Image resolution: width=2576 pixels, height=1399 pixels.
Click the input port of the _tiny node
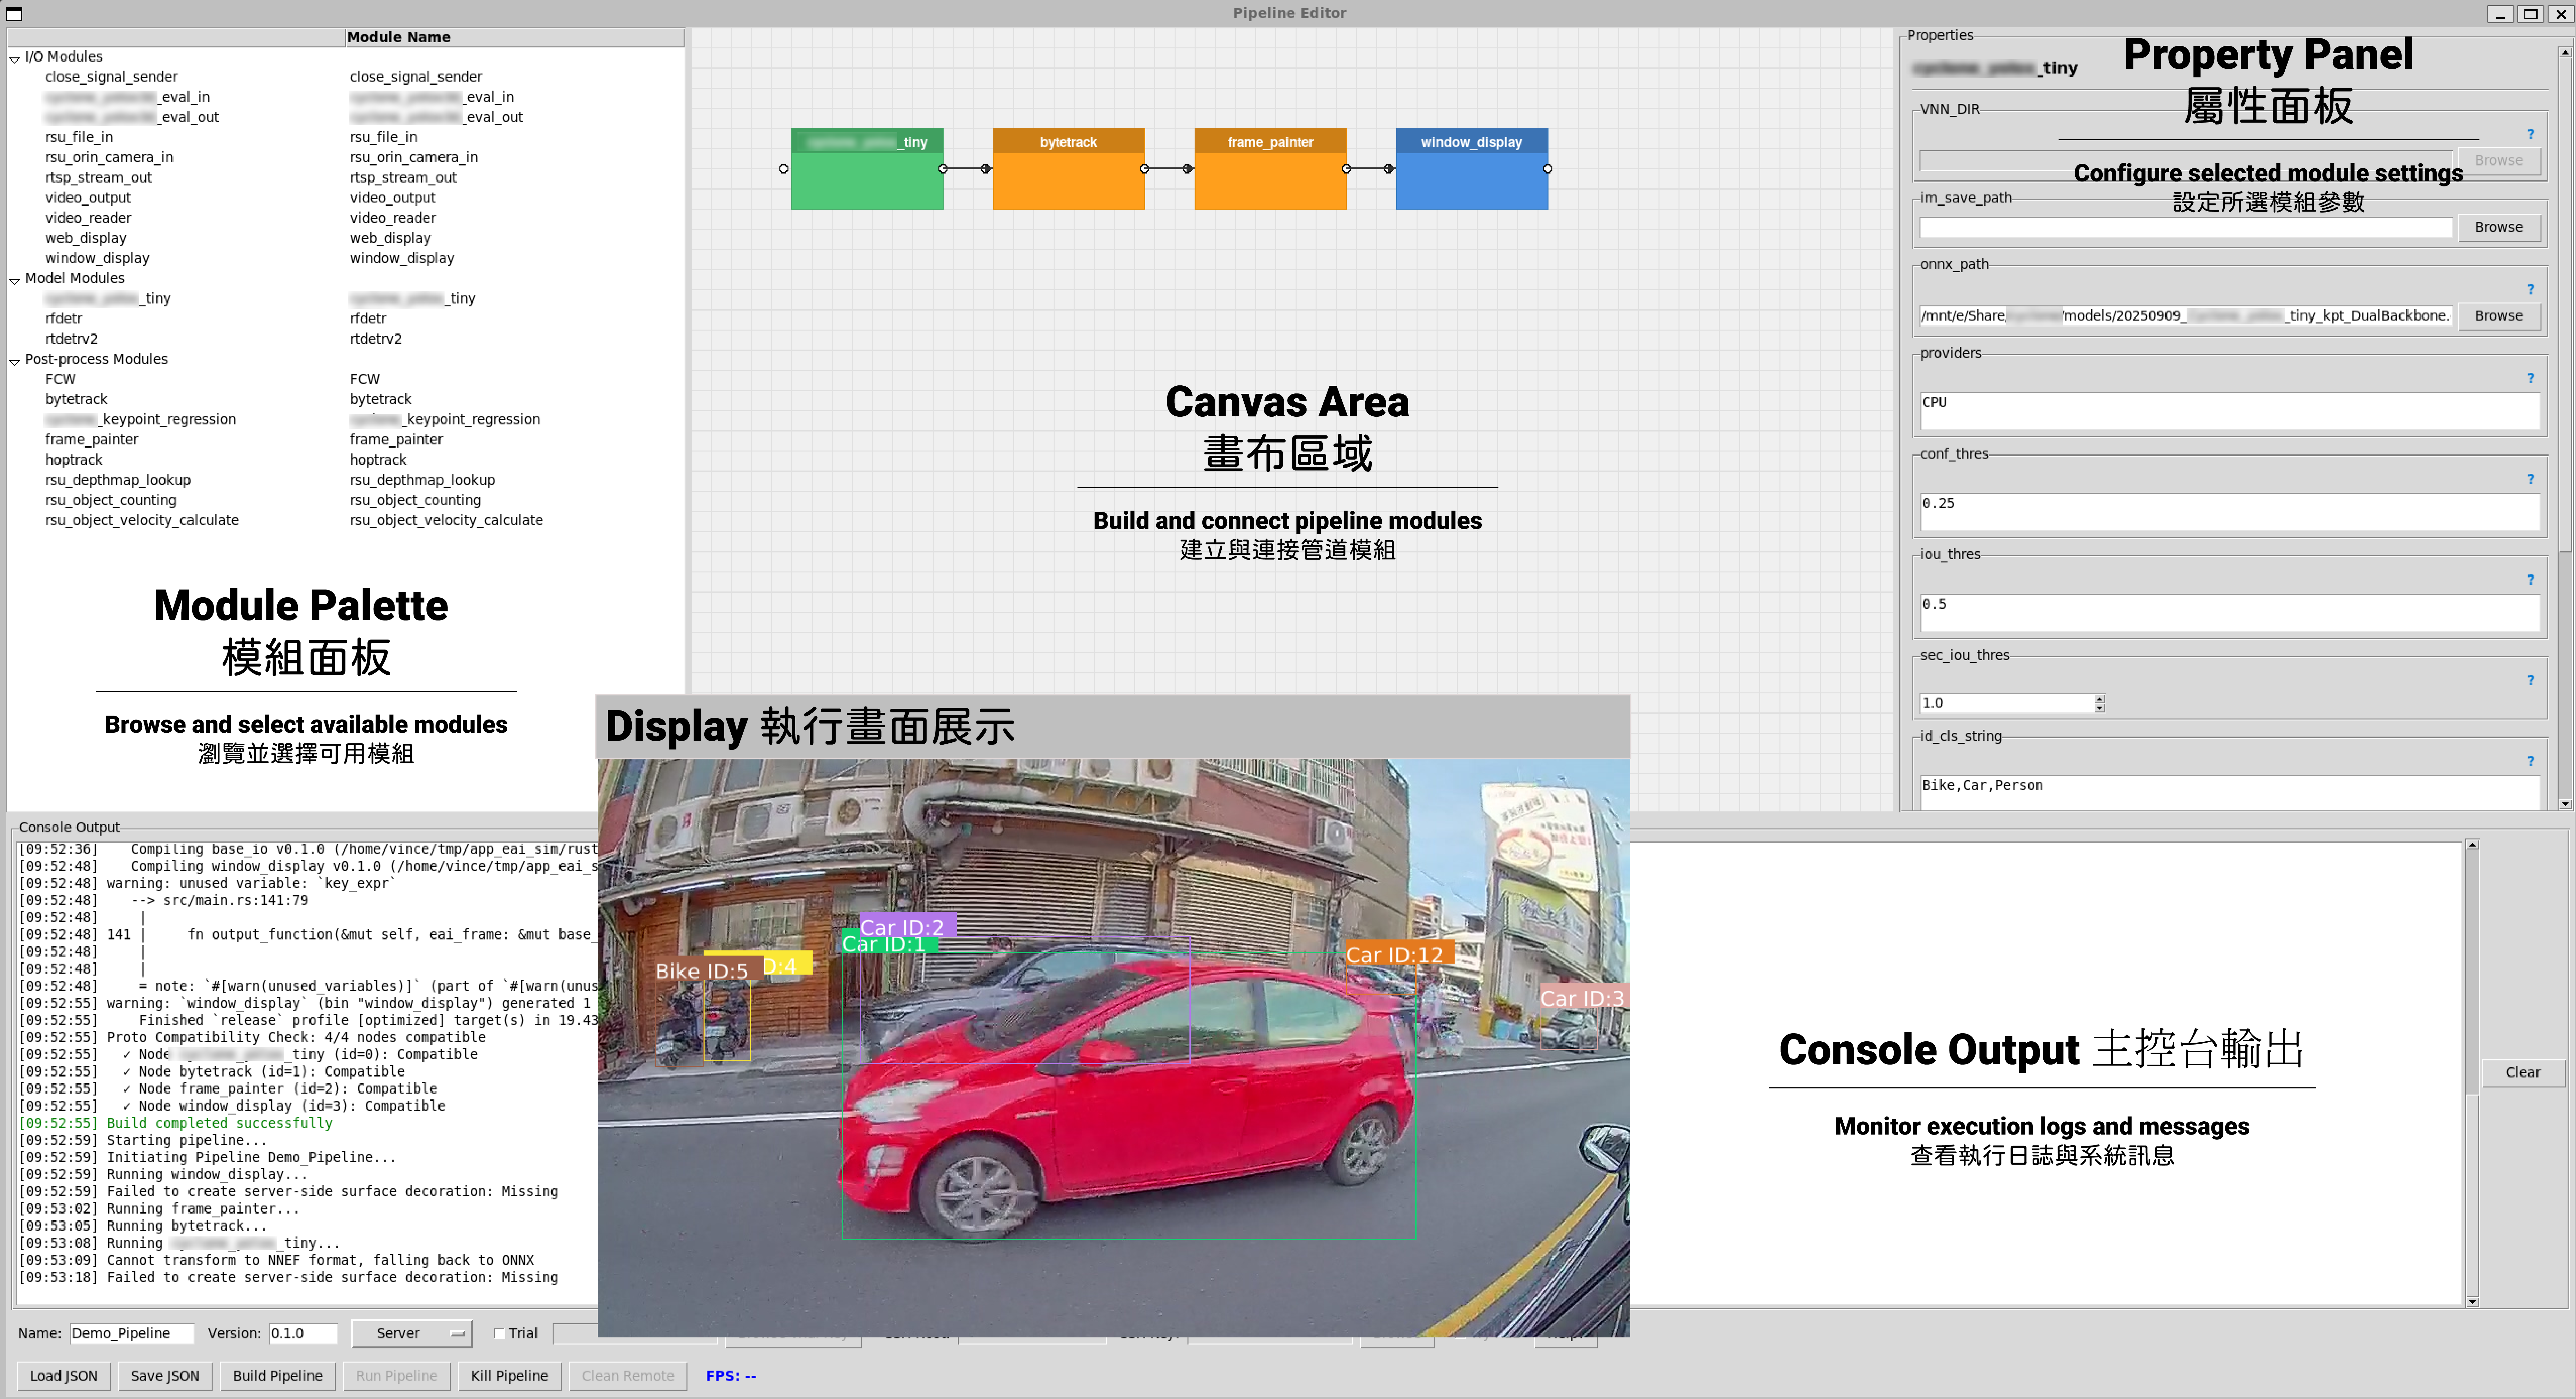click(784, 169)
